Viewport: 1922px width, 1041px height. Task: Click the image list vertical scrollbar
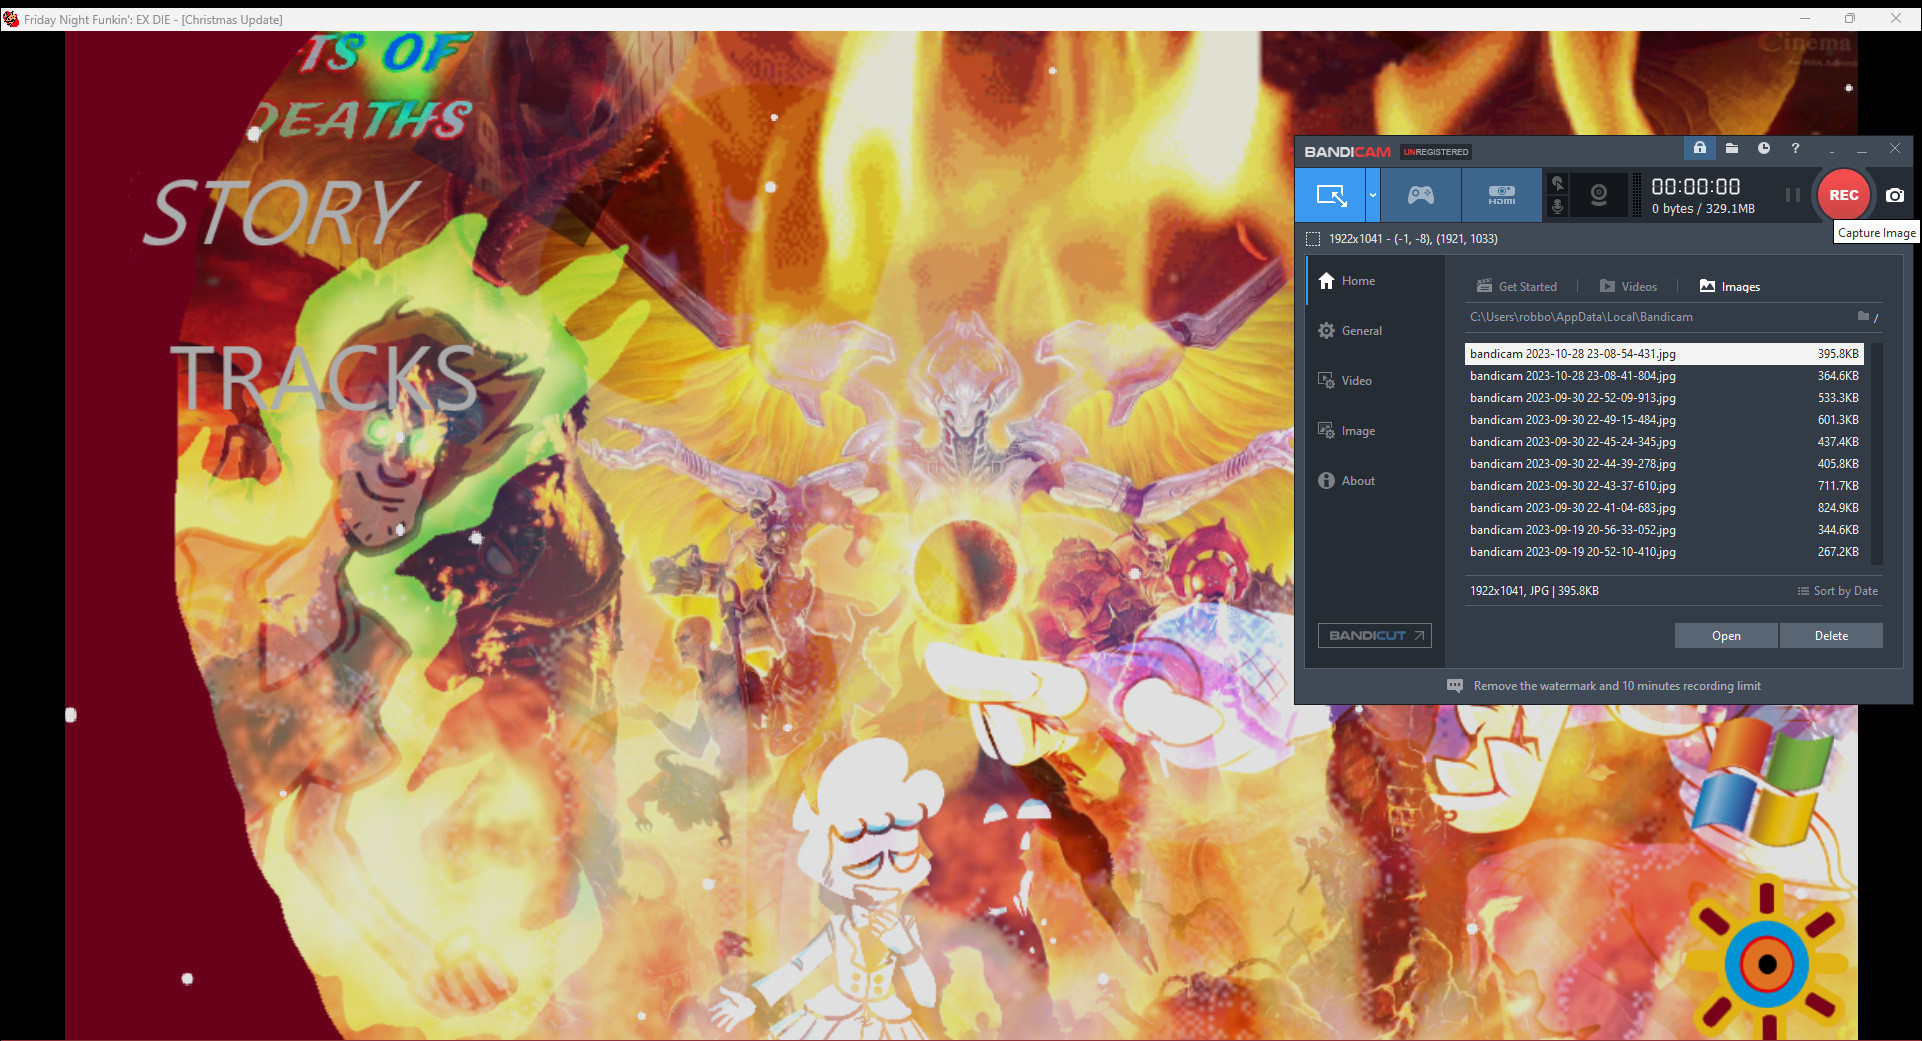(1876, 453)
